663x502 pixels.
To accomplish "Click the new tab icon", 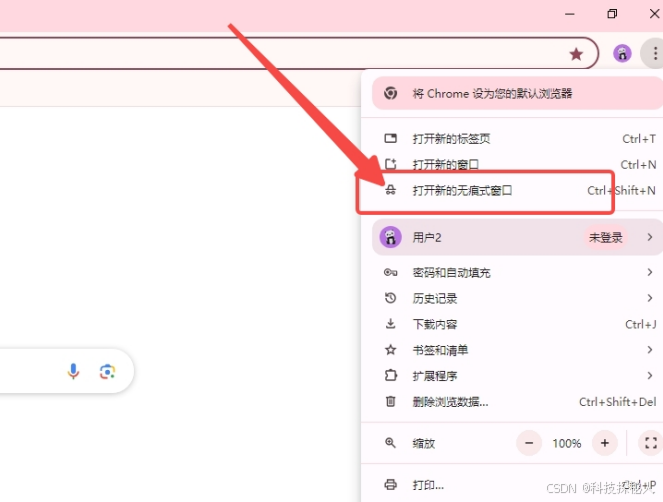I will click(x=390, y=138).
